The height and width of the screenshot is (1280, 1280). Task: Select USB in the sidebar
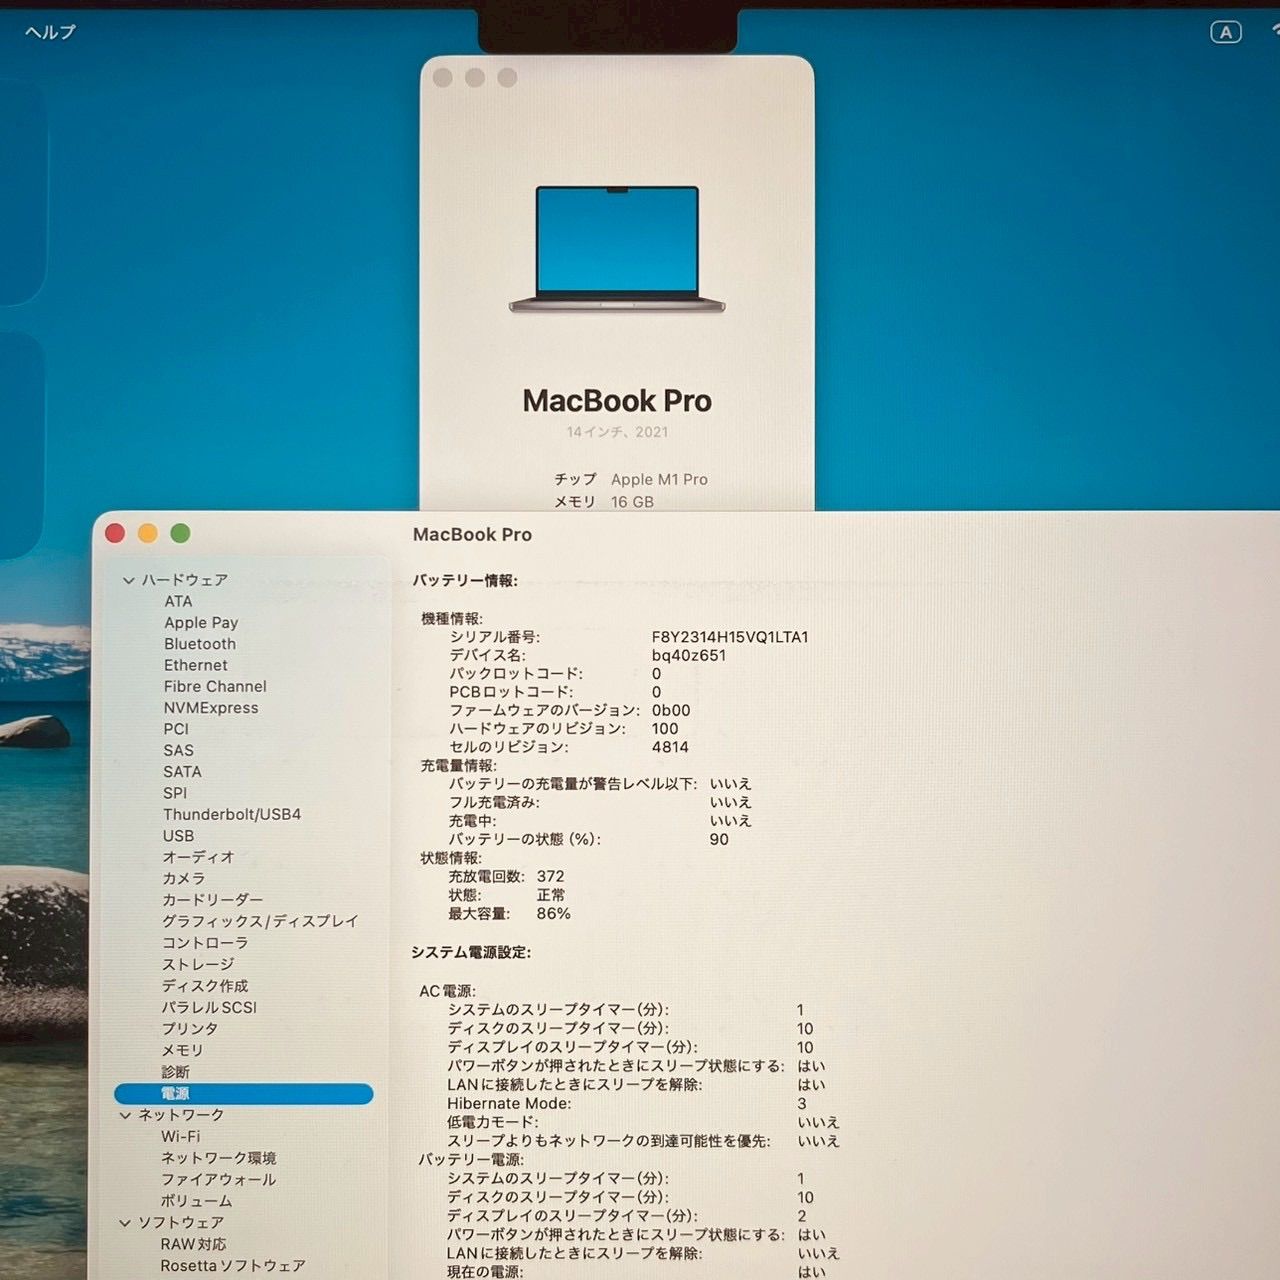tap(179, 836)
